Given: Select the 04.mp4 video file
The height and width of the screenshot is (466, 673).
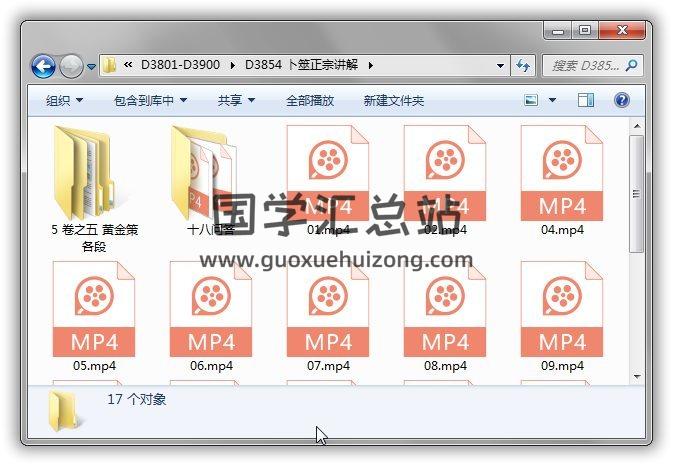Looking at the screenshot, I should pyautogui.click(x=562, y=173).
